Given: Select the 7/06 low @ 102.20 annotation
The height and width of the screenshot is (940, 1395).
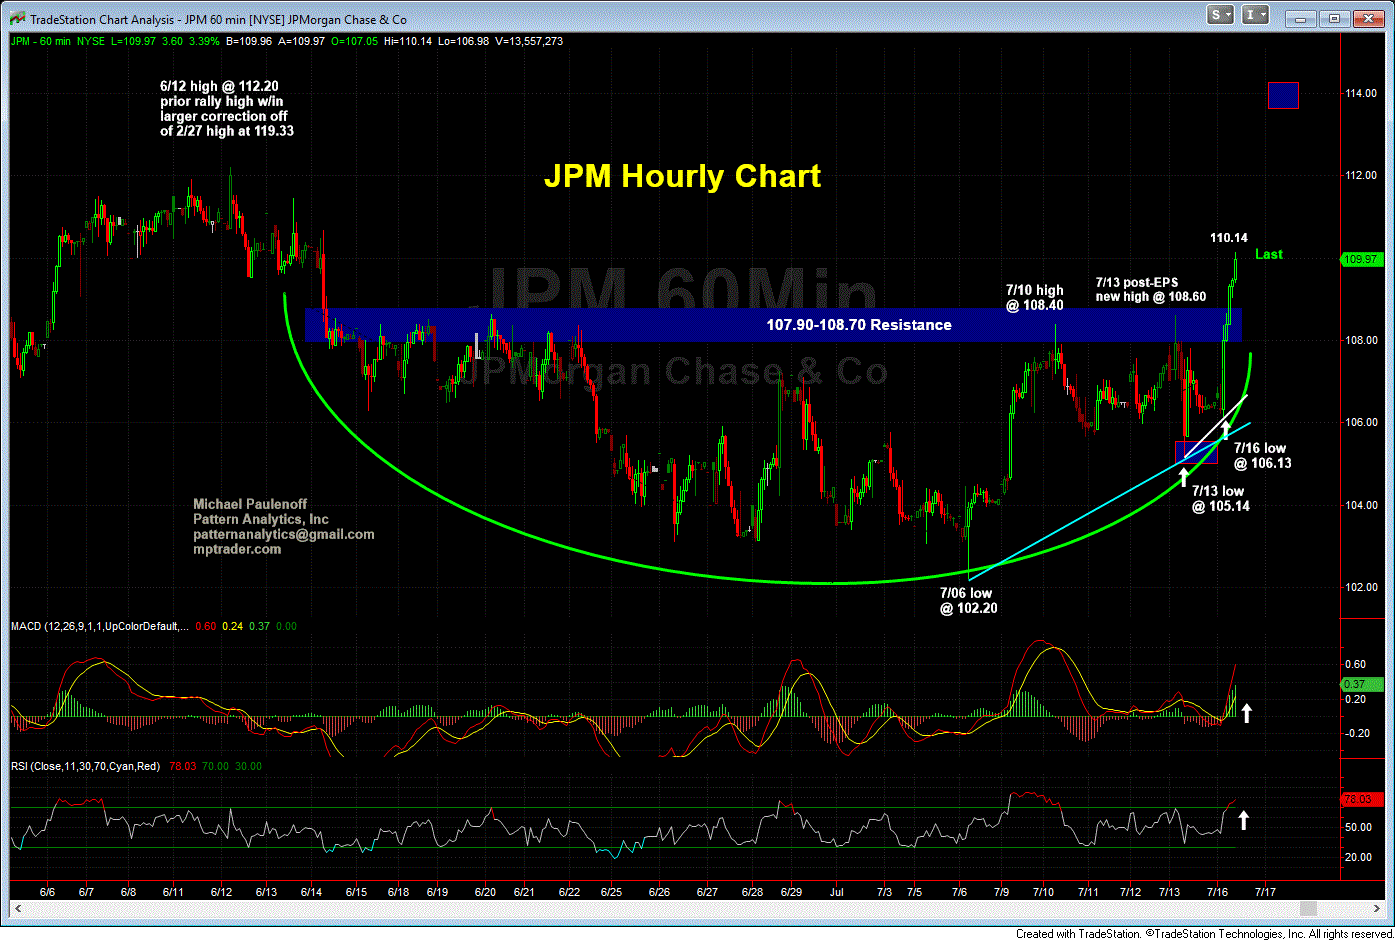Looking at the screenshot, I should pos(968,600).
